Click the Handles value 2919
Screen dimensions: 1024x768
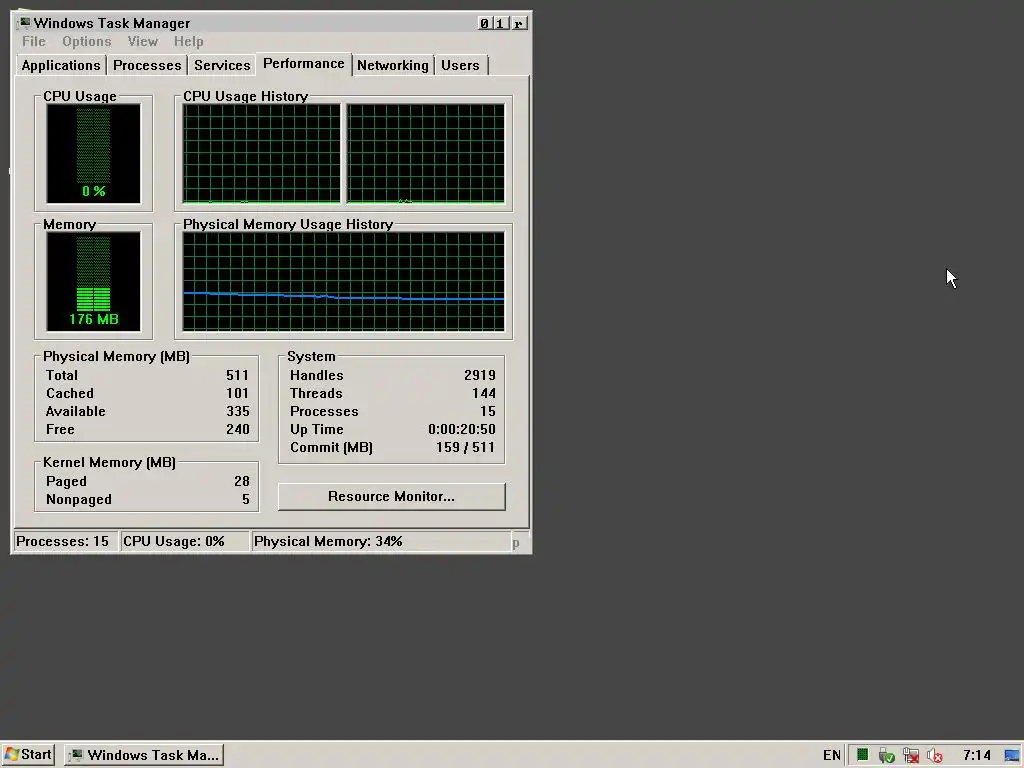tap(479, 376)
